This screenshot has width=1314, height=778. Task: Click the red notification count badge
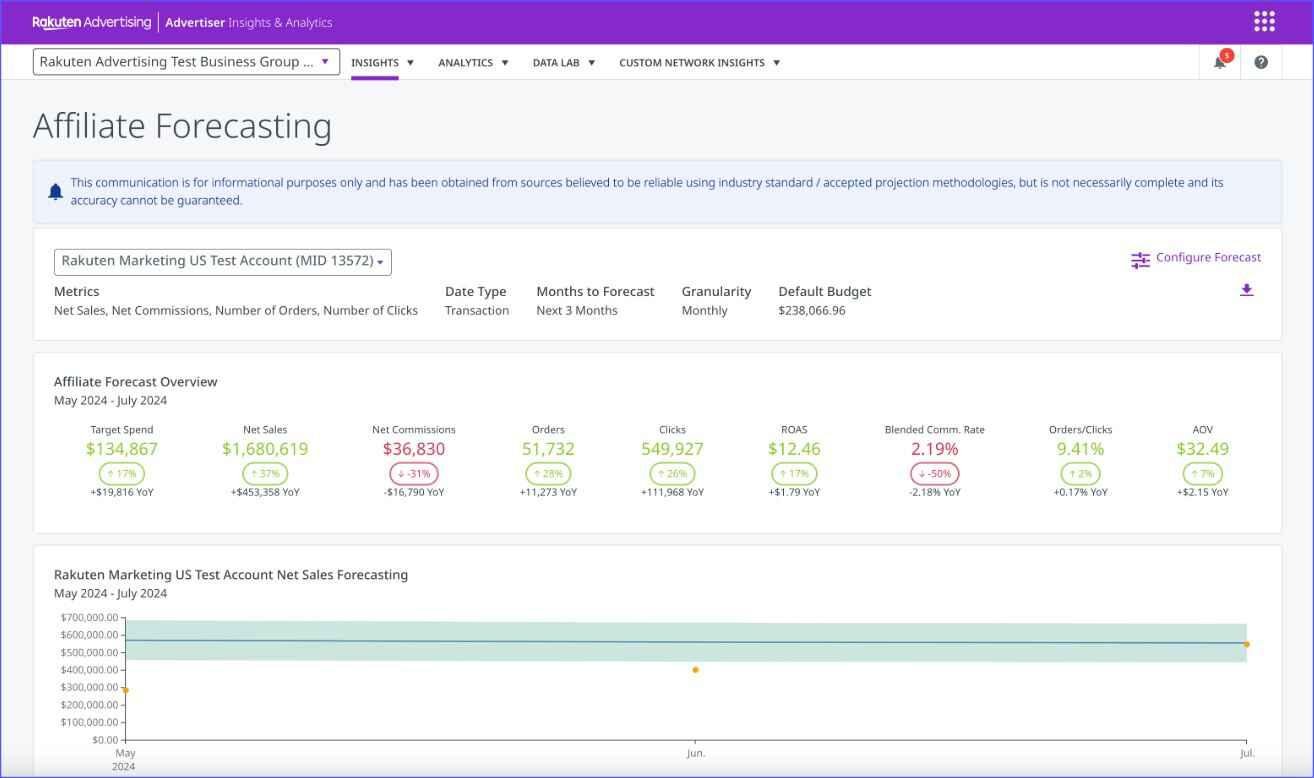click(x=1227, y=53)
